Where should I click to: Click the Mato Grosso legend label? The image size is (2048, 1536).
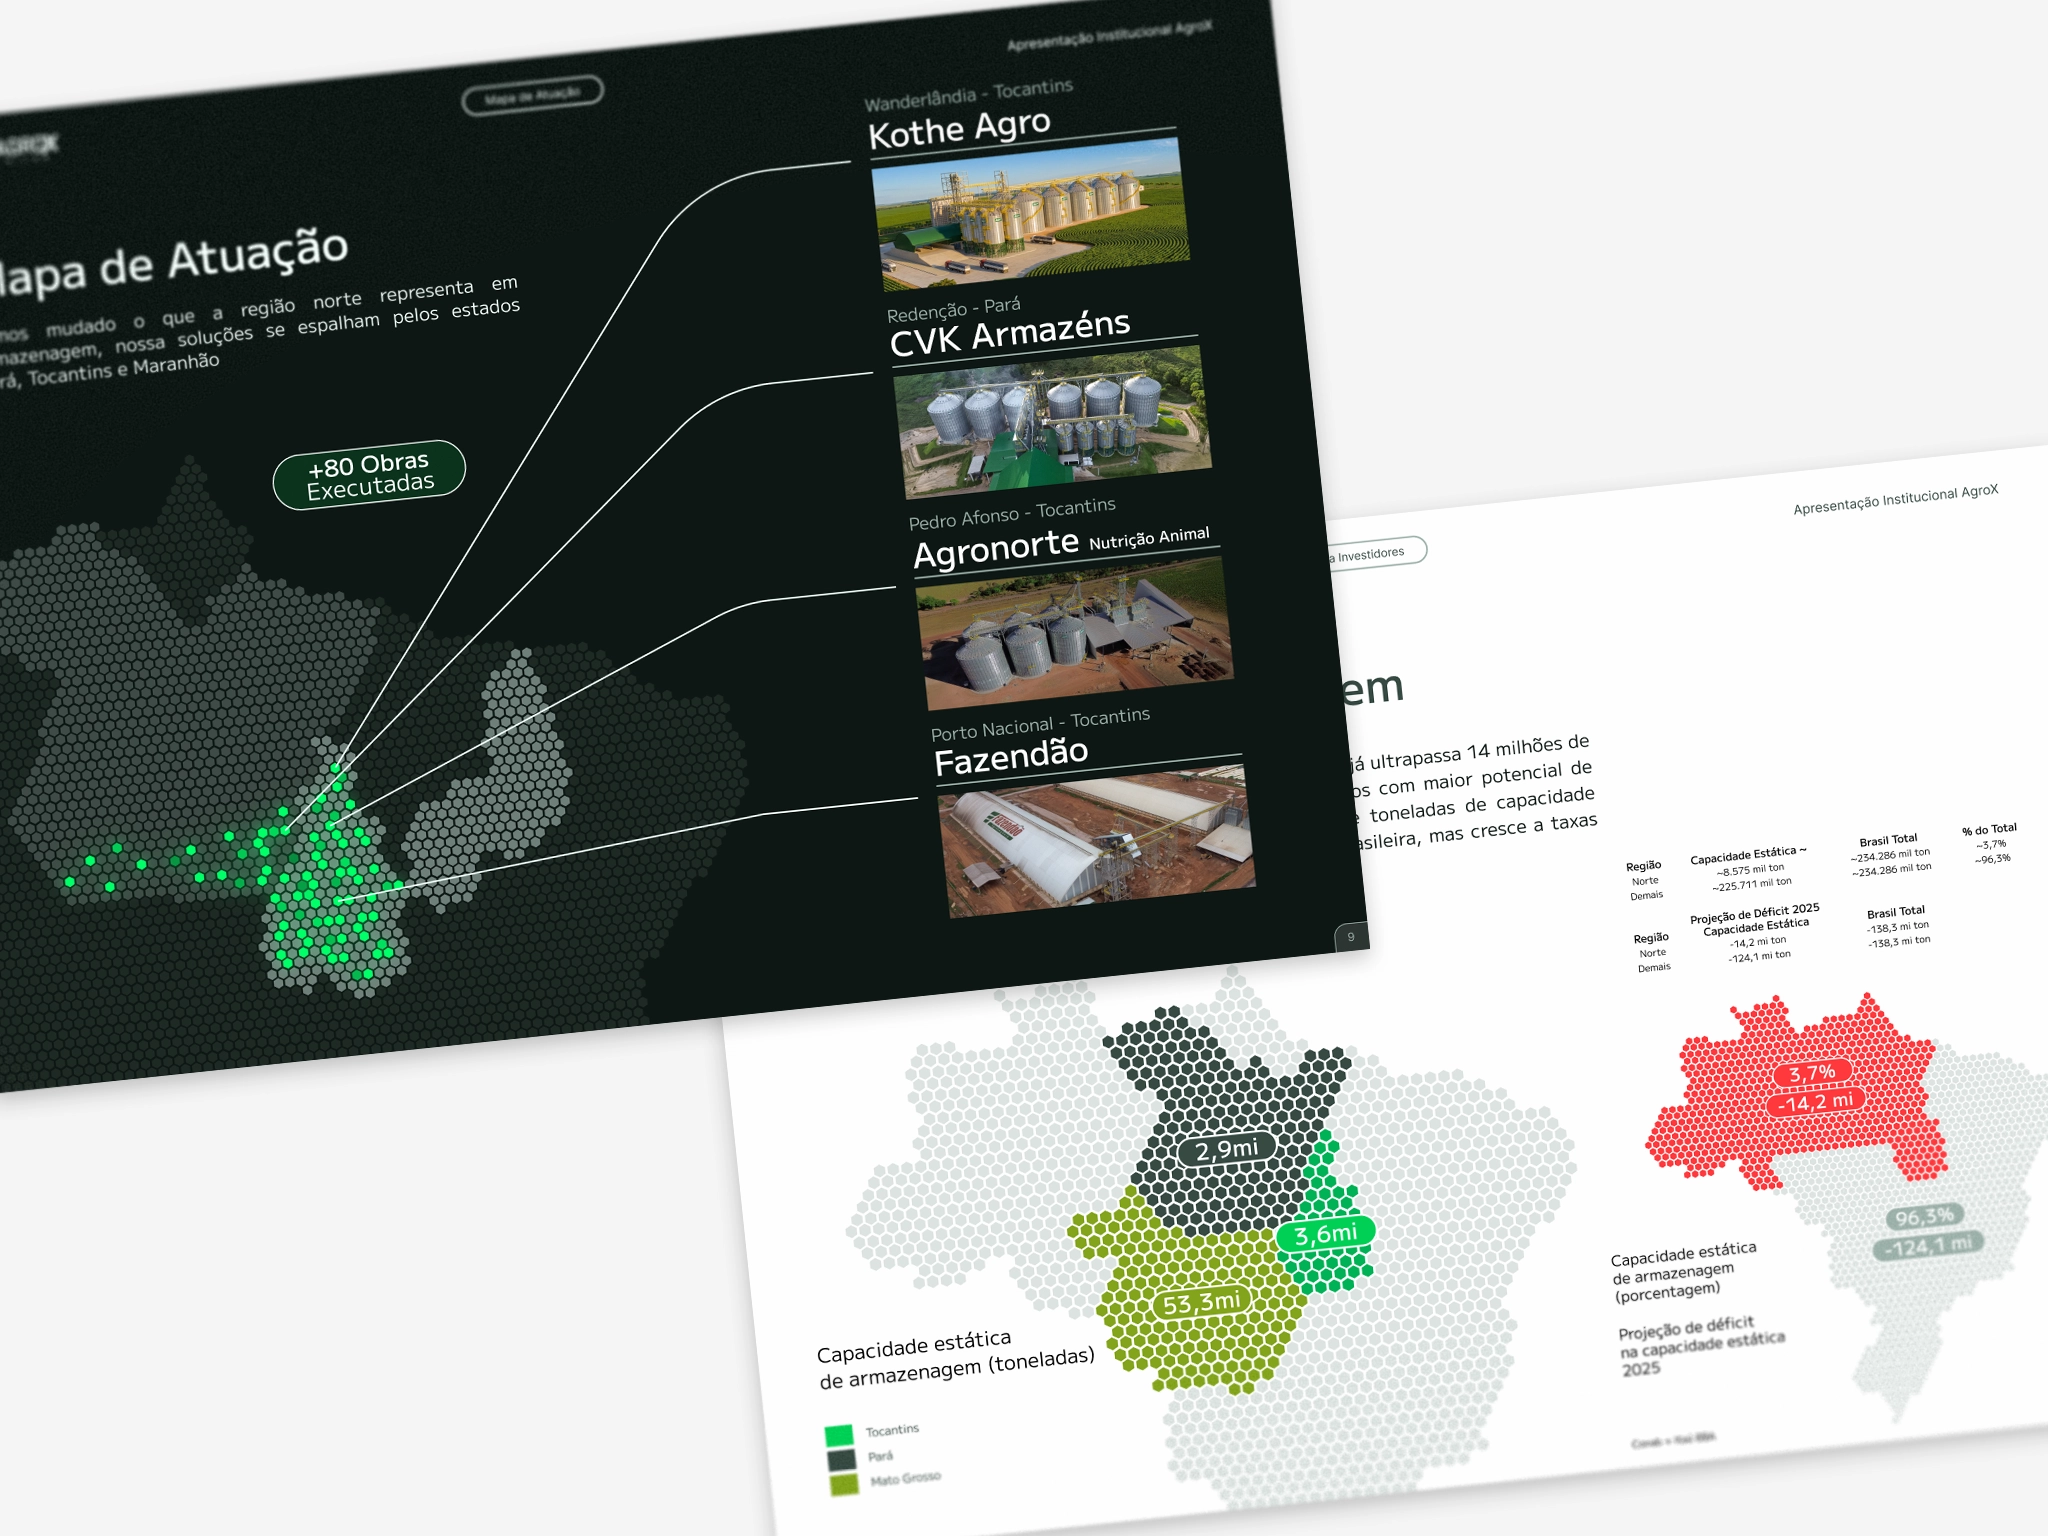pyautogui.click(x=905, y=1478)
